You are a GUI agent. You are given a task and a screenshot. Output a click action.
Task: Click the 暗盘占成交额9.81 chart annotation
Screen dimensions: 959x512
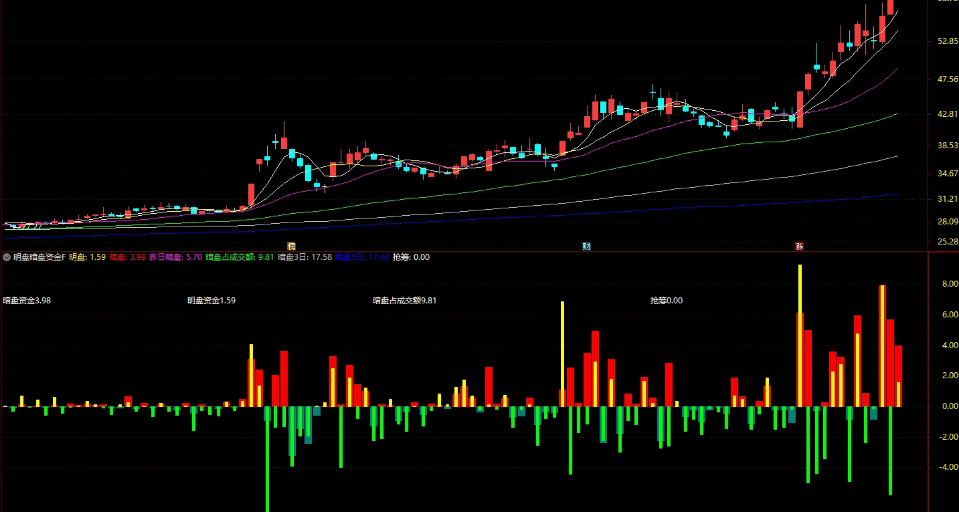pos(404,300)
